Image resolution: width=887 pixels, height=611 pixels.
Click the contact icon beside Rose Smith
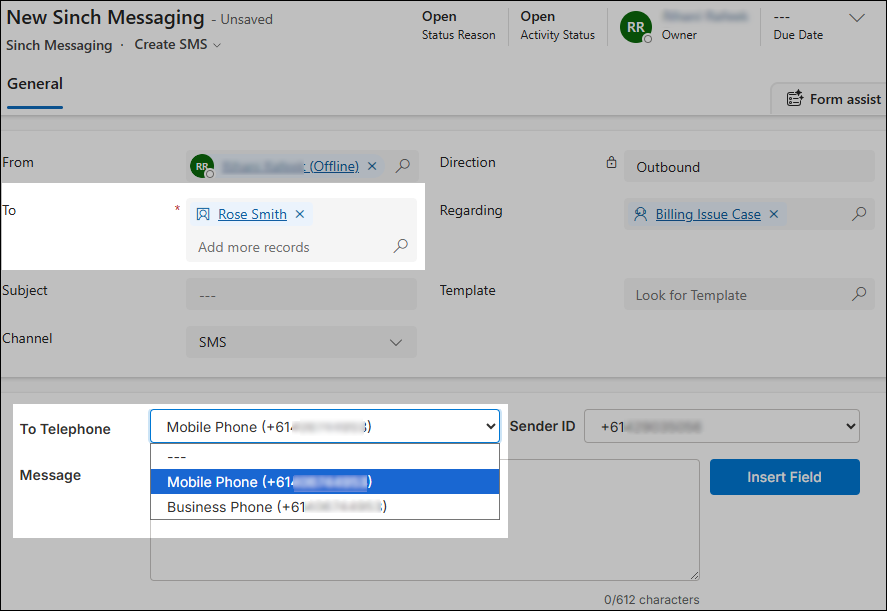[203, 214]
